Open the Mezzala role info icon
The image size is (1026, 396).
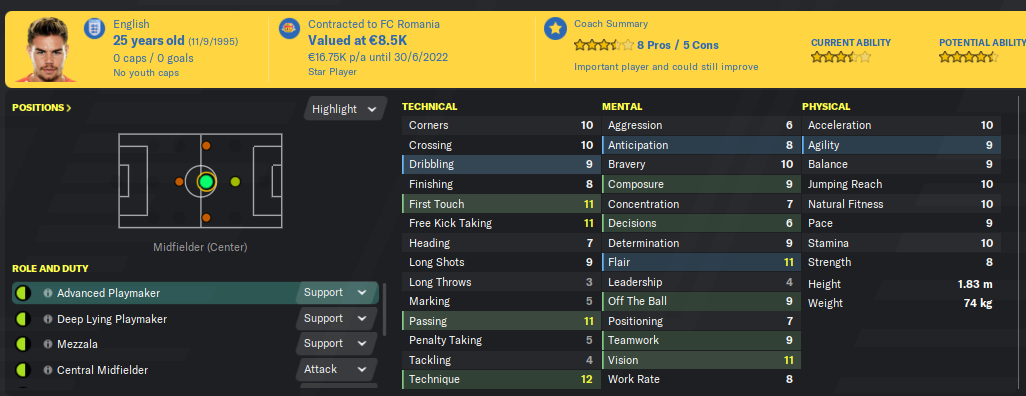48,344
